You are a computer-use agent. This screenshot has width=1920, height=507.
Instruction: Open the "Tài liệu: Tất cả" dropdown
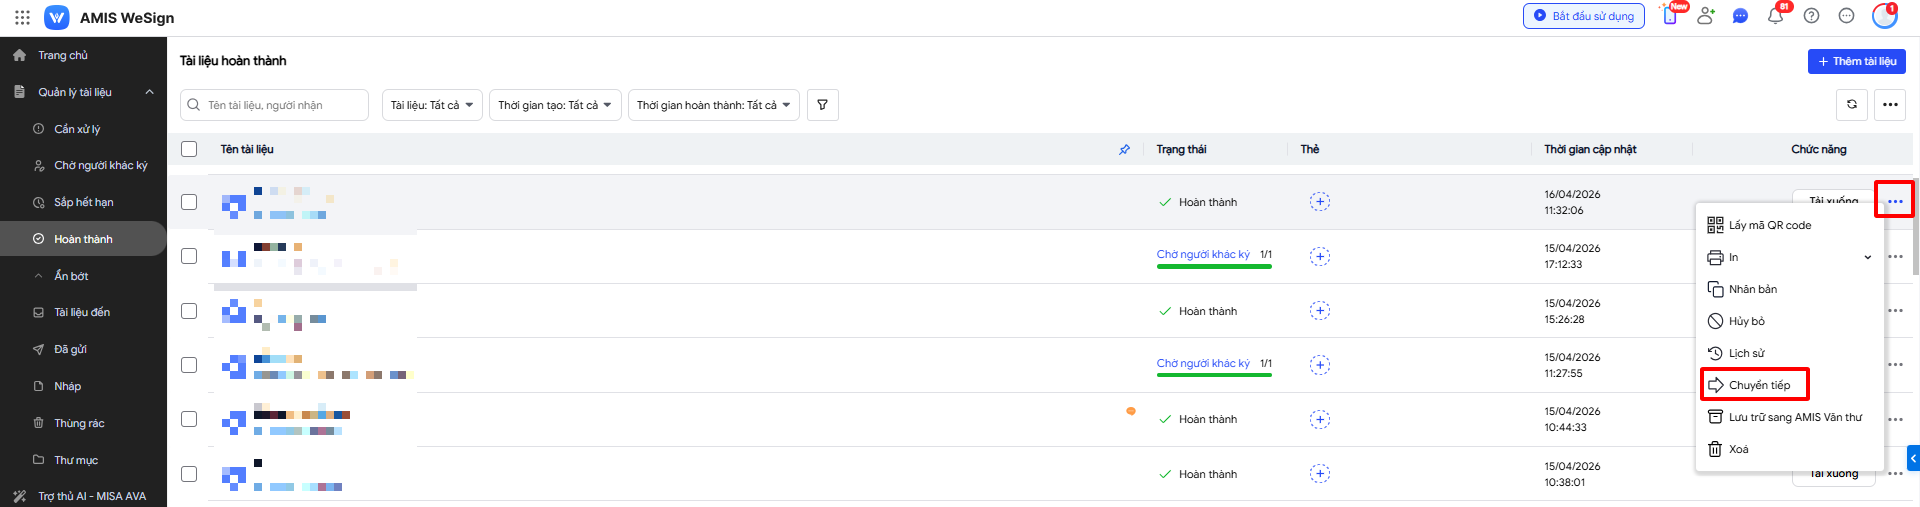point(432,105)
